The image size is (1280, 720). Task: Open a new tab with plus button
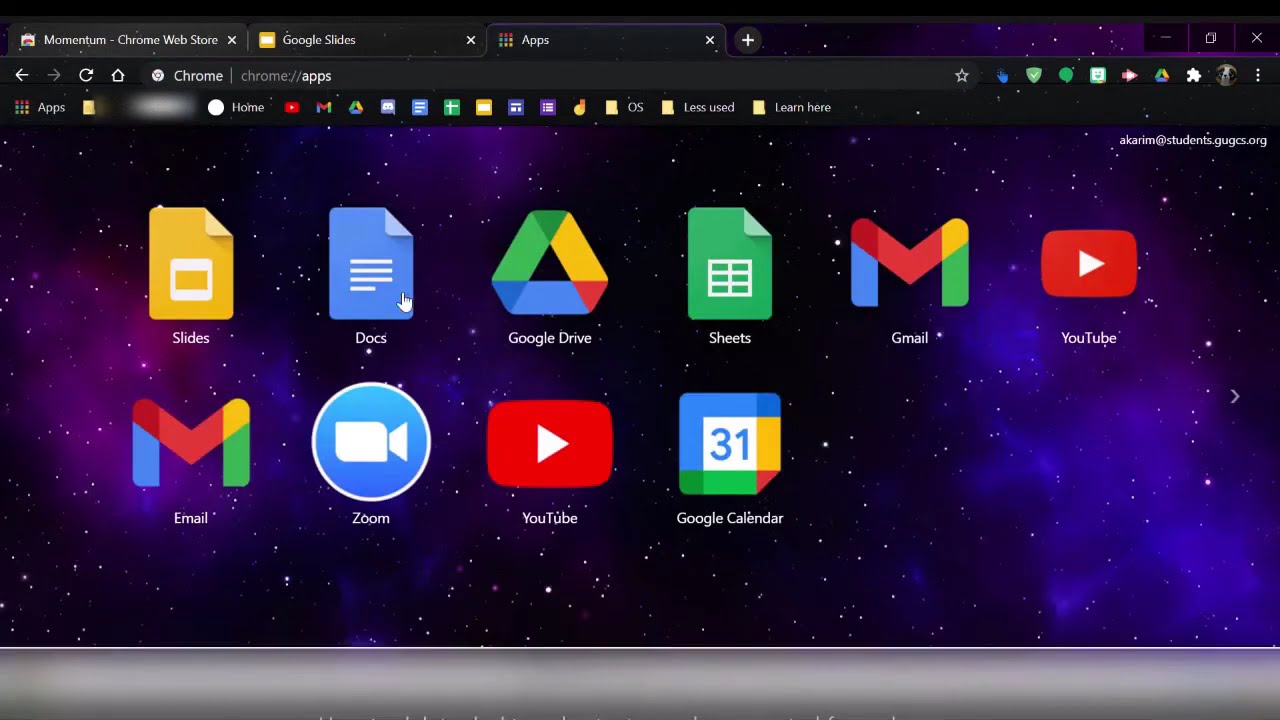[748, 40]
